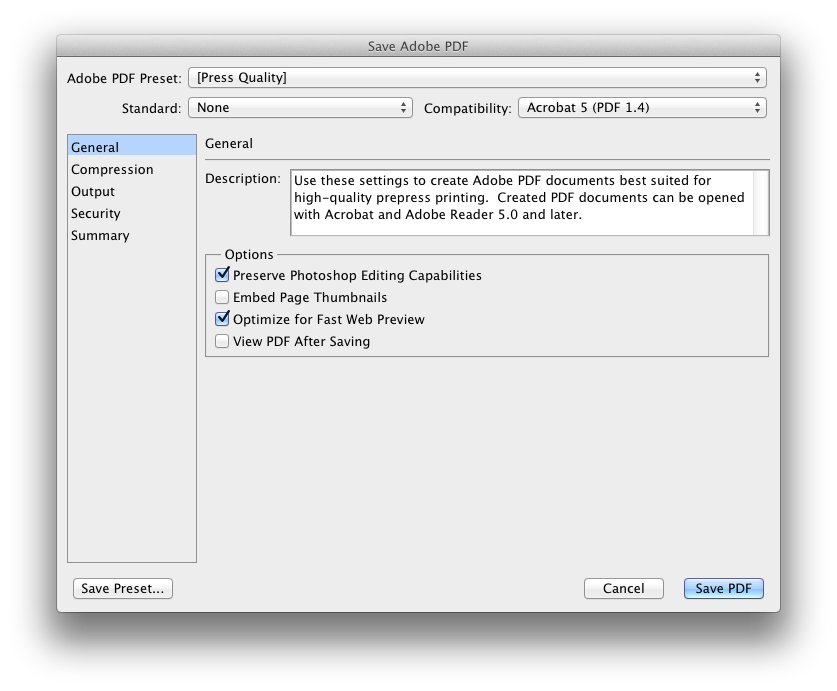837x691 pixels.
Task: Change Compatibility to another Acrobat version
Action: point(641,107)
